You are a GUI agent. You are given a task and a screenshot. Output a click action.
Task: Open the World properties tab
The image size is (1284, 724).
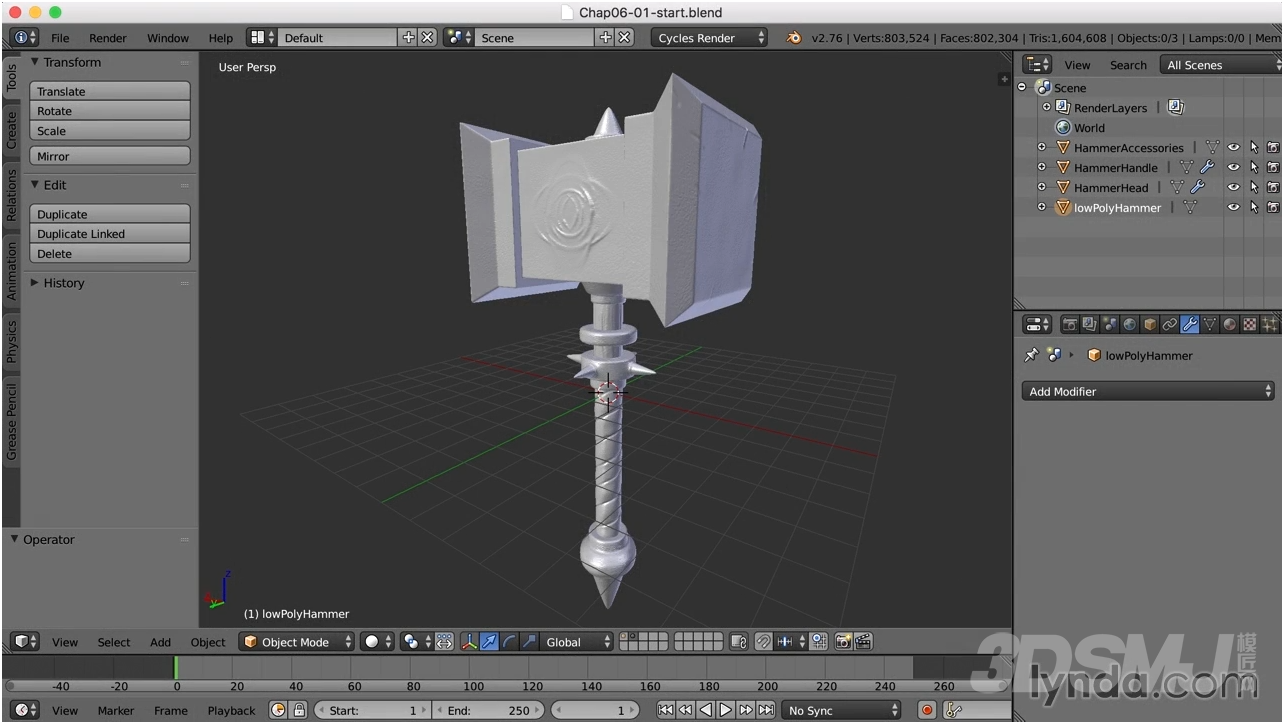[1130, 324]
